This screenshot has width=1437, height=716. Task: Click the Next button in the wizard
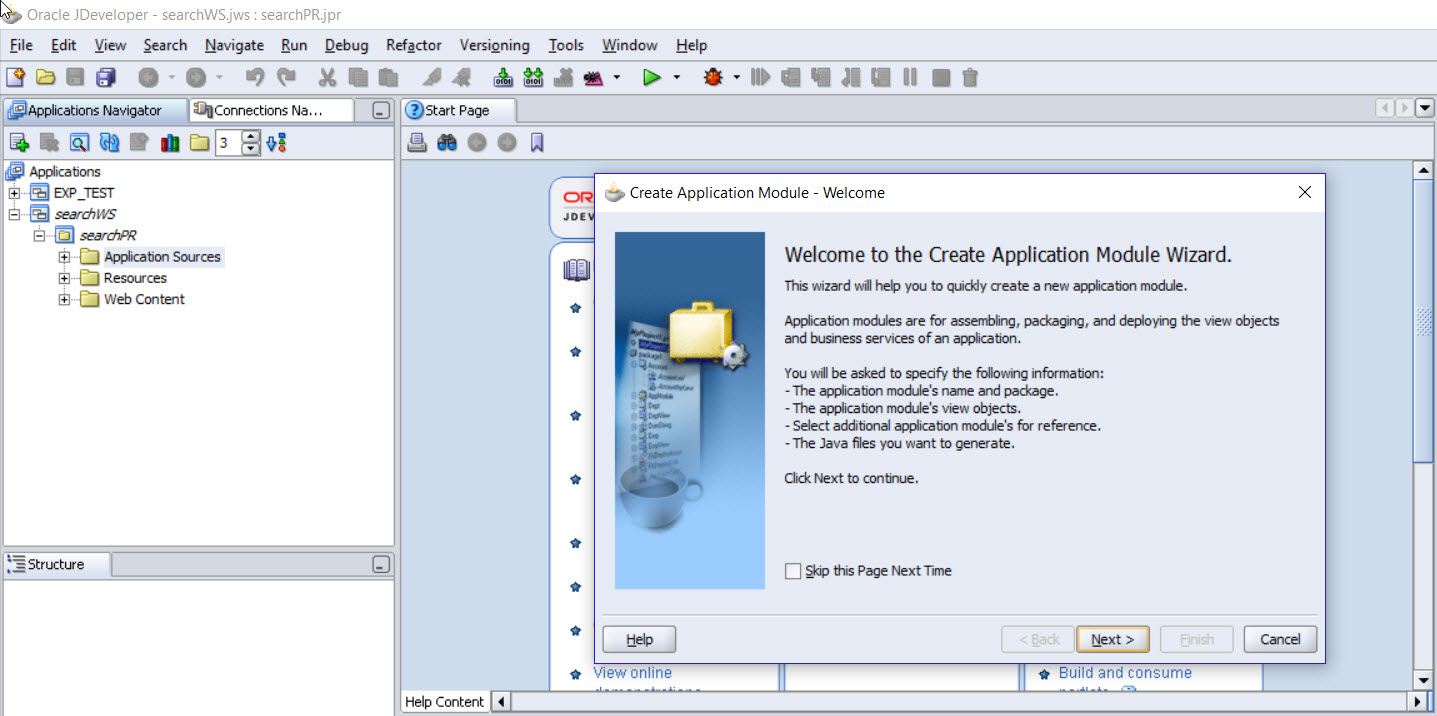click(x=1112, y=639)
